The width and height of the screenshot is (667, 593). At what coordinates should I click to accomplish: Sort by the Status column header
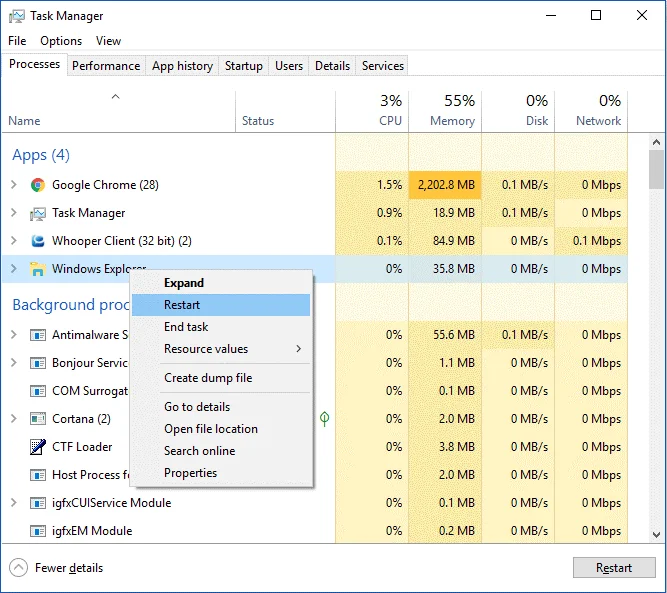285,111
